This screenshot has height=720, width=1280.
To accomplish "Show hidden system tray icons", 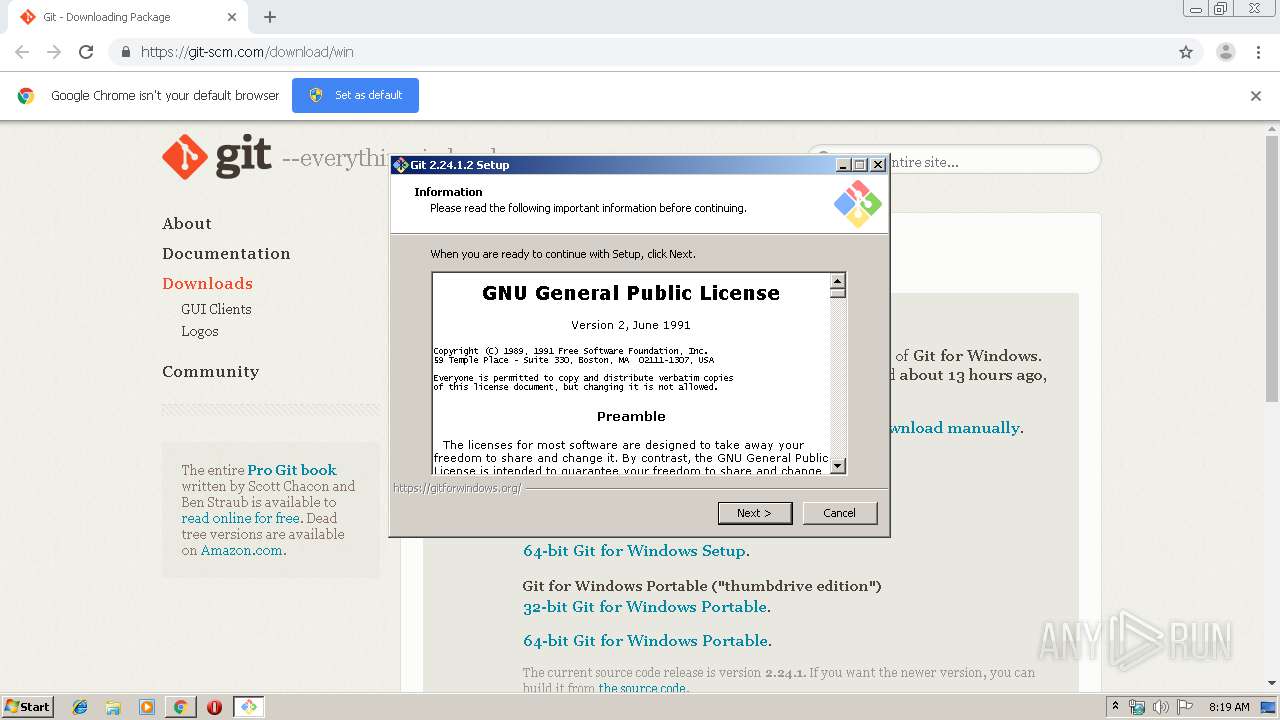I will (1115, 706).
